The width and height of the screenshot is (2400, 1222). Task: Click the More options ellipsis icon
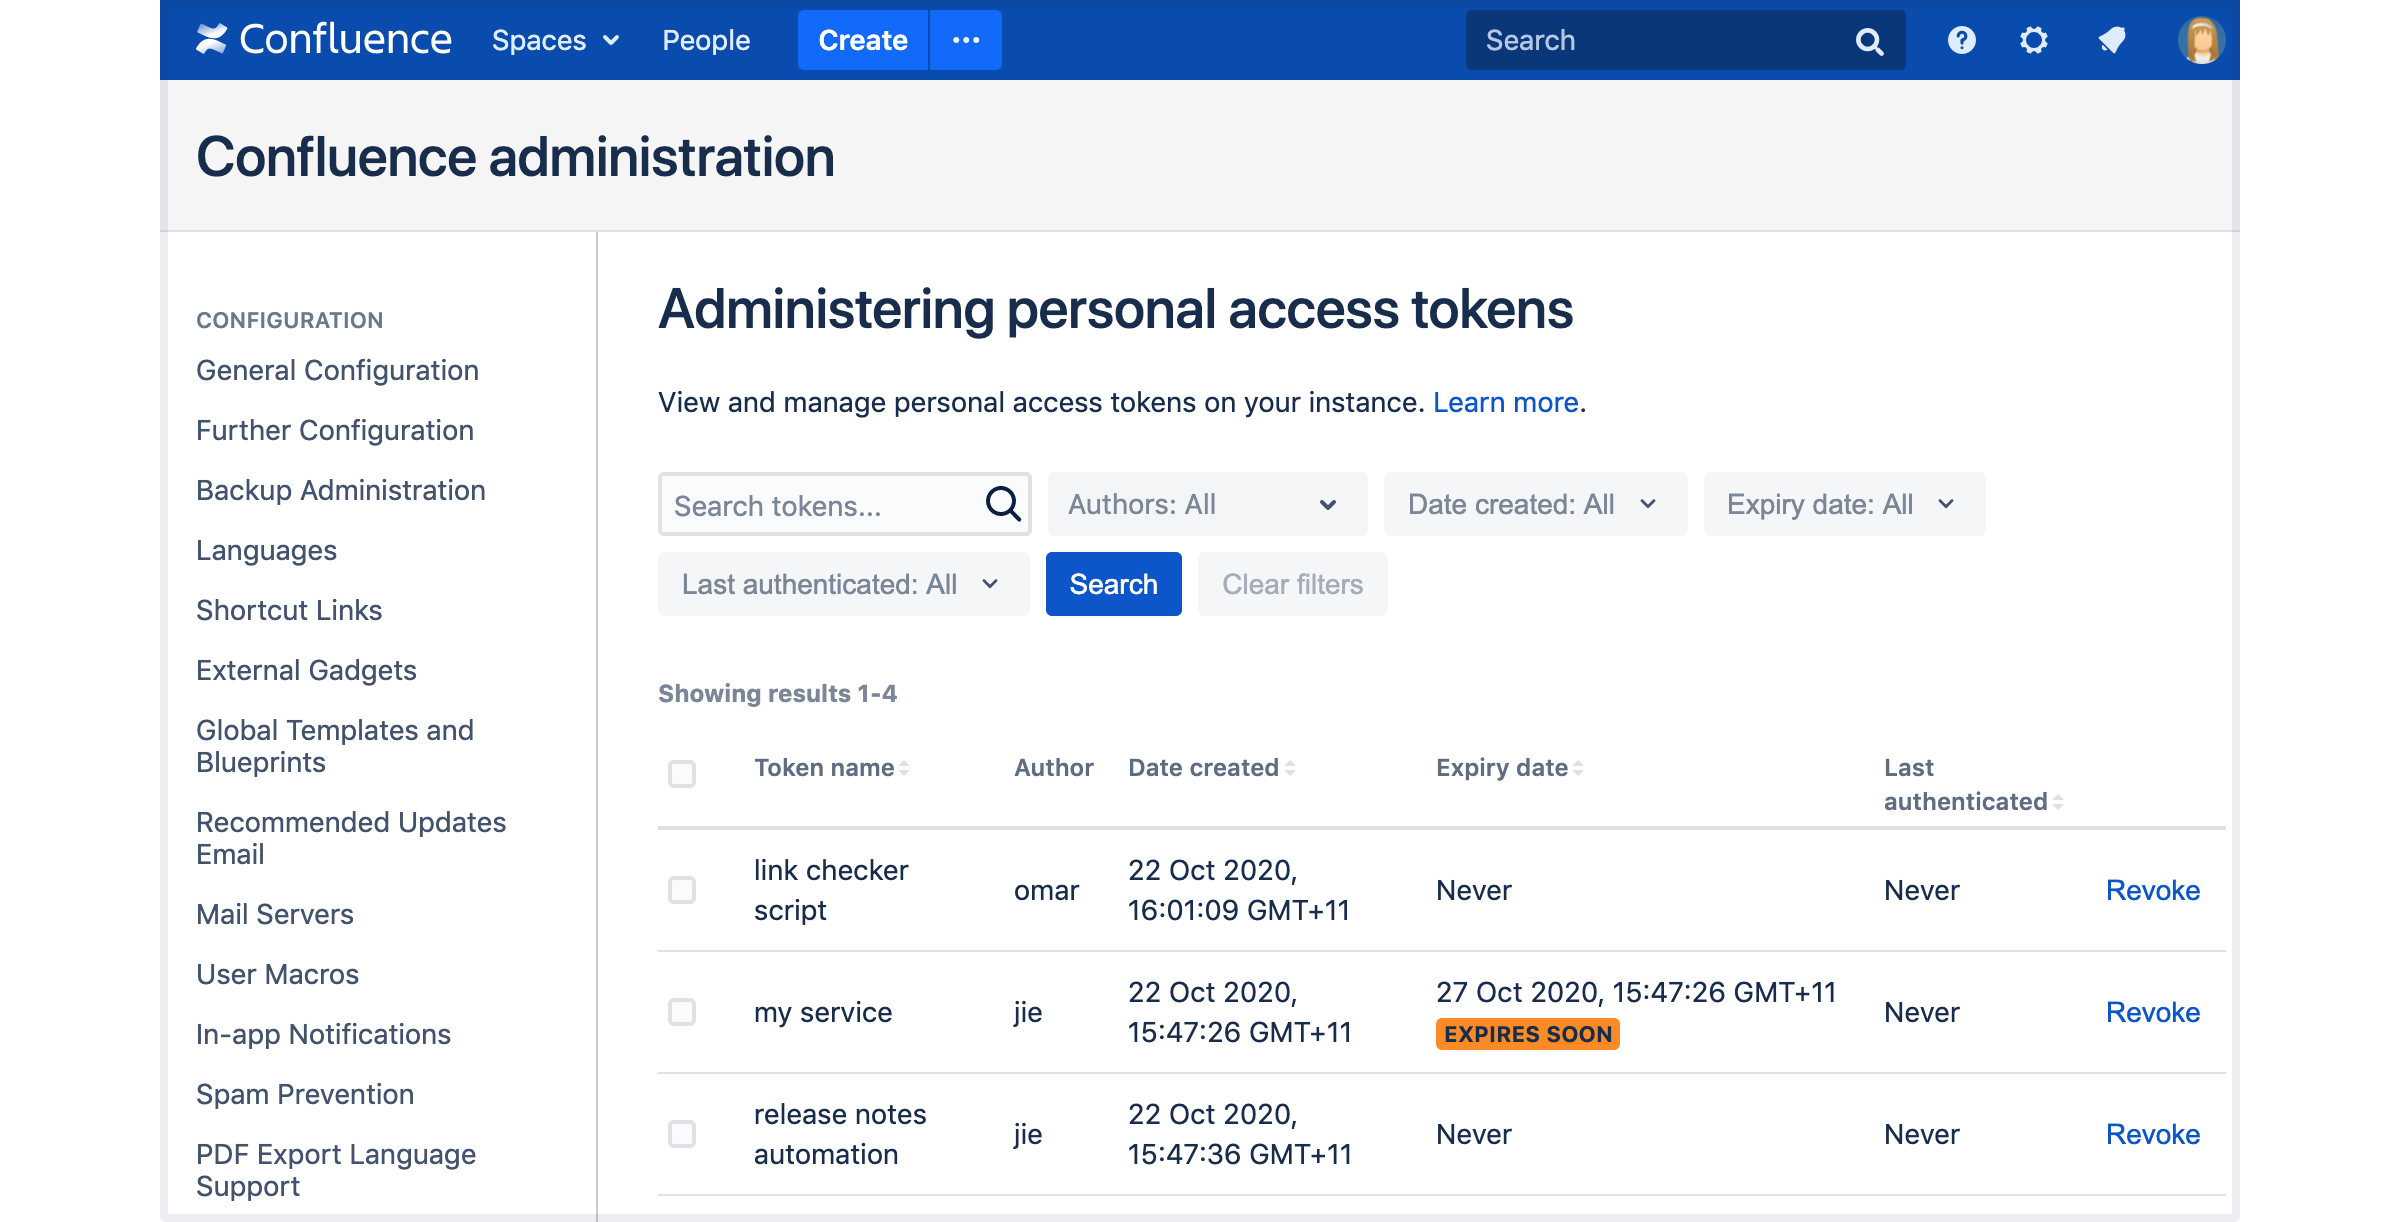tap(966, 39)
